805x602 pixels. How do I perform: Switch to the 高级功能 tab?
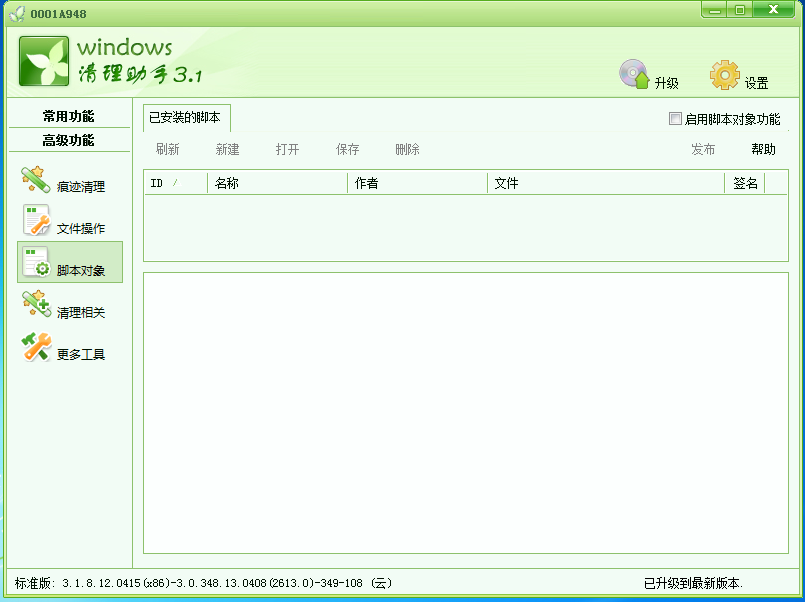tap(68, 140)
